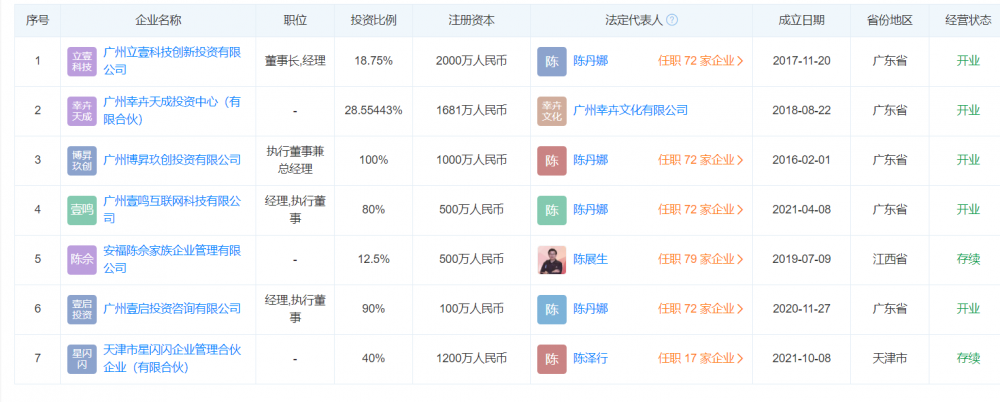Screen dimensions: 1000x402
Task: Expand 任职 17 家企业 for 陈泽行
Action: pyautogui.click(x=700, y=359)
